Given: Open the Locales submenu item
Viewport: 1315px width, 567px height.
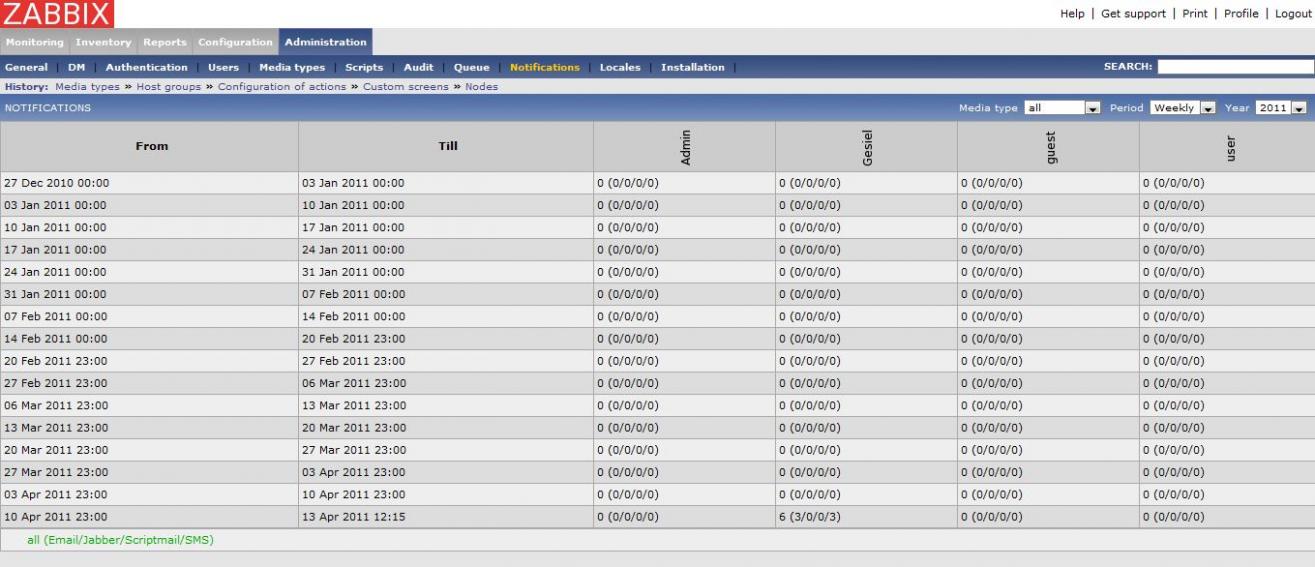Looking at the screenshot, I should (x=620, y=67).
